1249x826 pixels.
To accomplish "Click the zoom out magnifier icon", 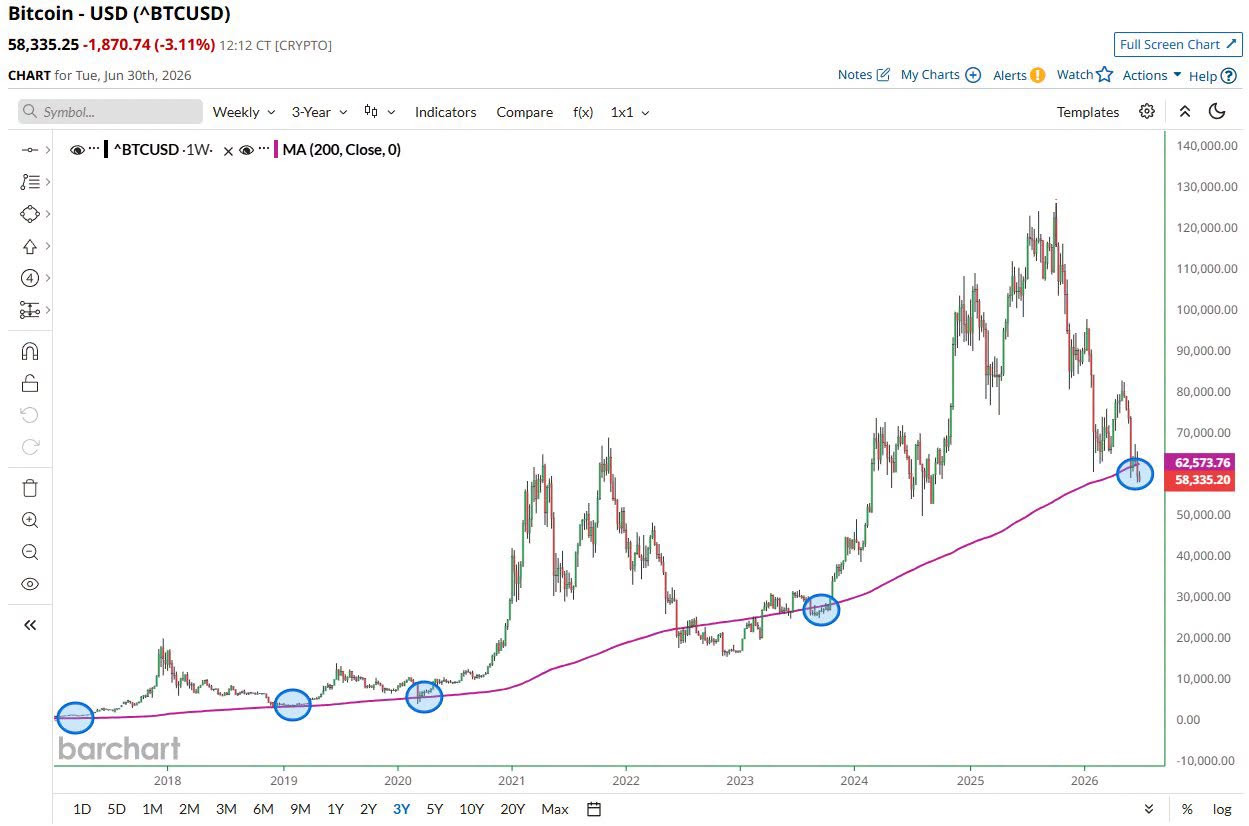I will [30, 552].
